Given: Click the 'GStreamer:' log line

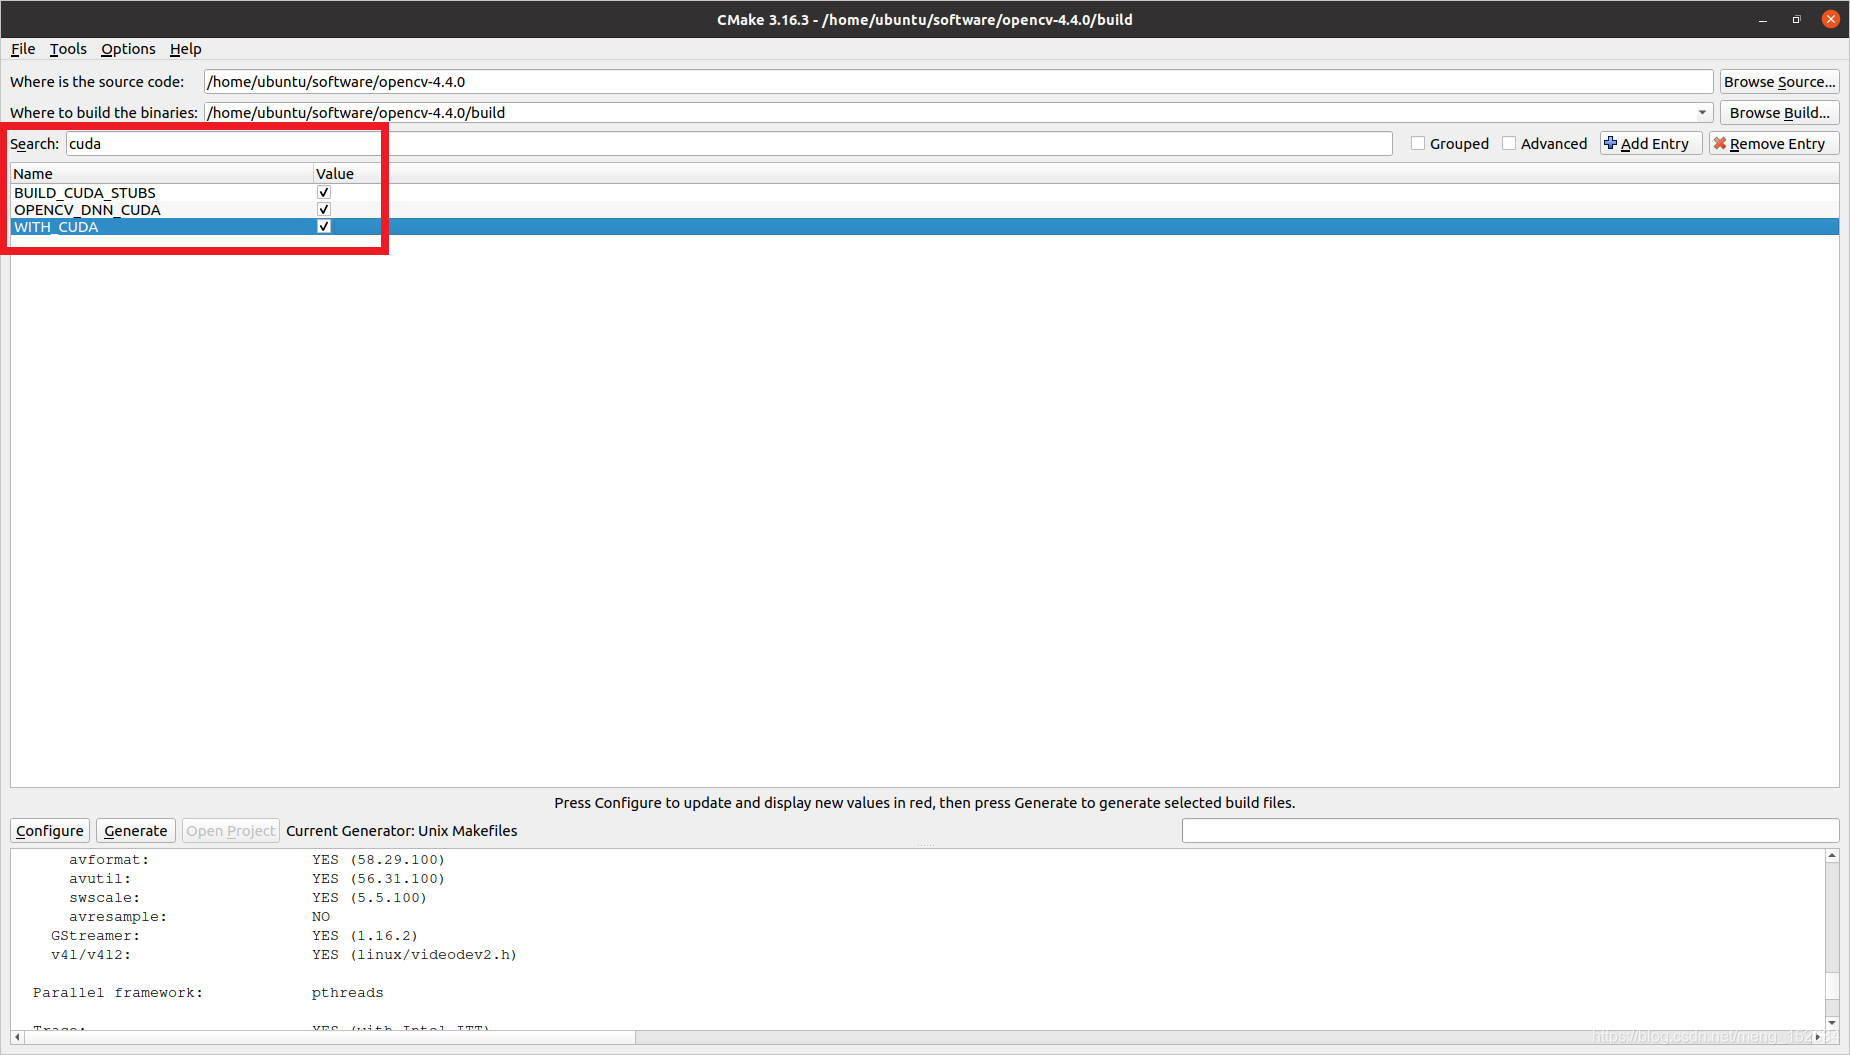Looking at the screenshot, I should pyautogui.click(x=234, y=936).
